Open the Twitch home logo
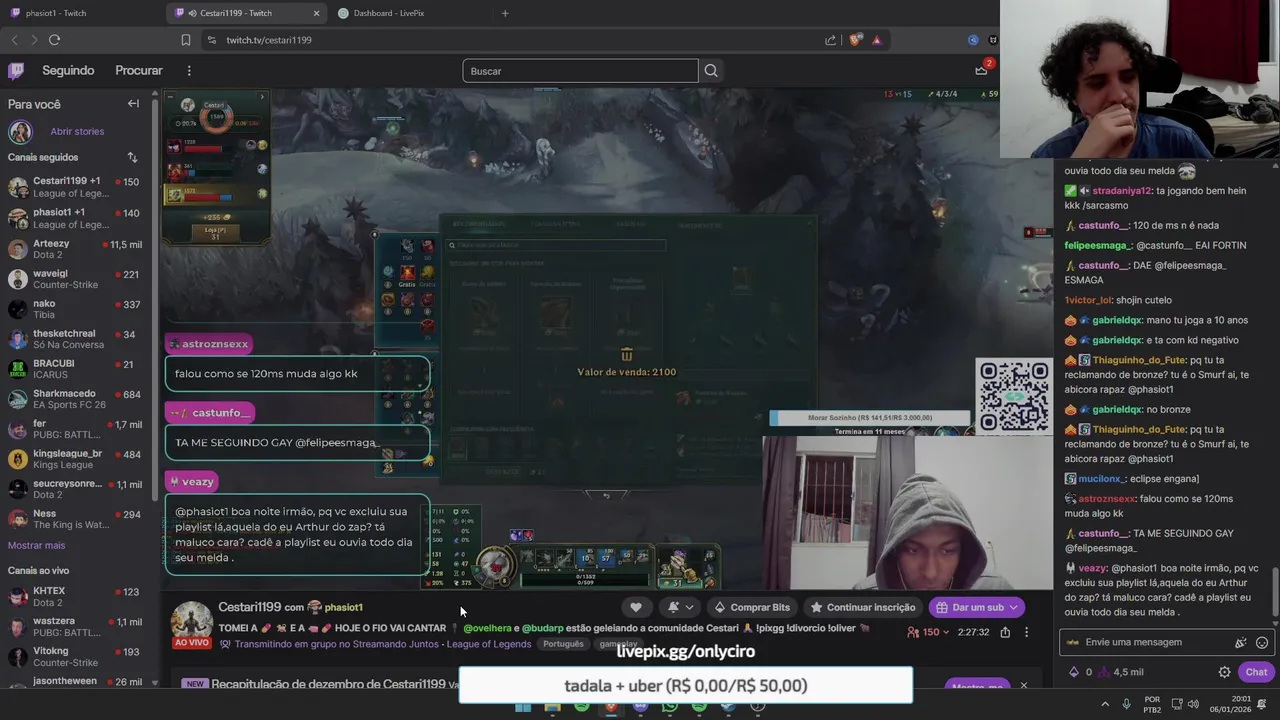The width and height of the screenshot is (1280, 720). click(x=16, y=70)
